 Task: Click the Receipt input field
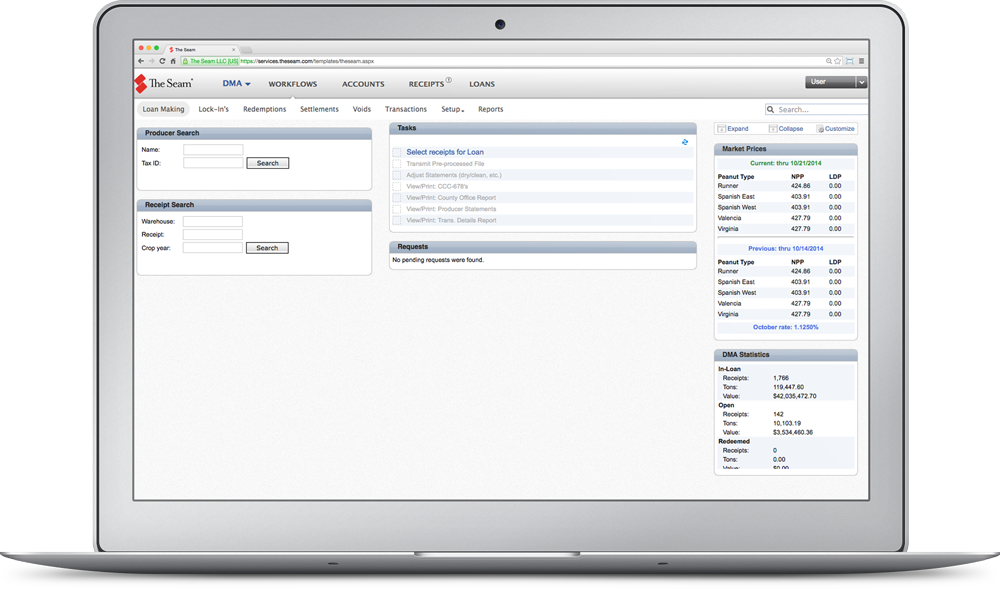point(212,235)
